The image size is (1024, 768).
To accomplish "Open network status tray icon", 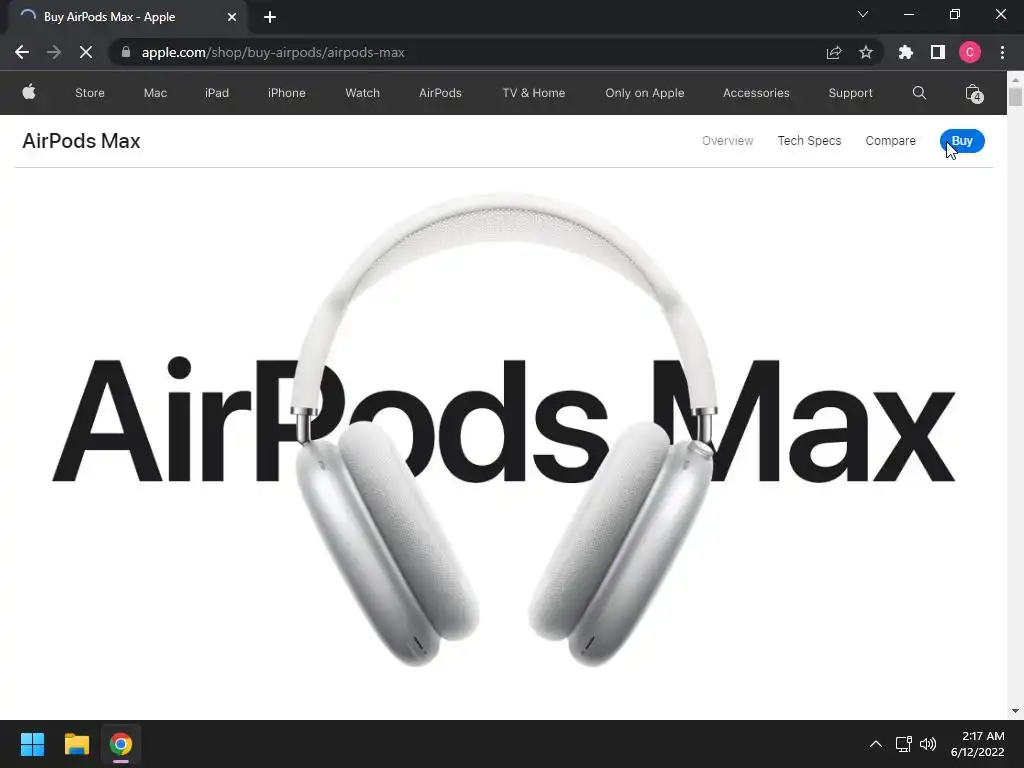I will click(904, 744).
